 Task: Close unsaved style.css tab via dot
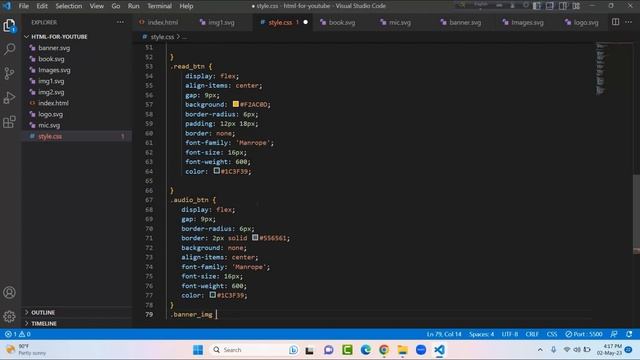click(305, 22)
